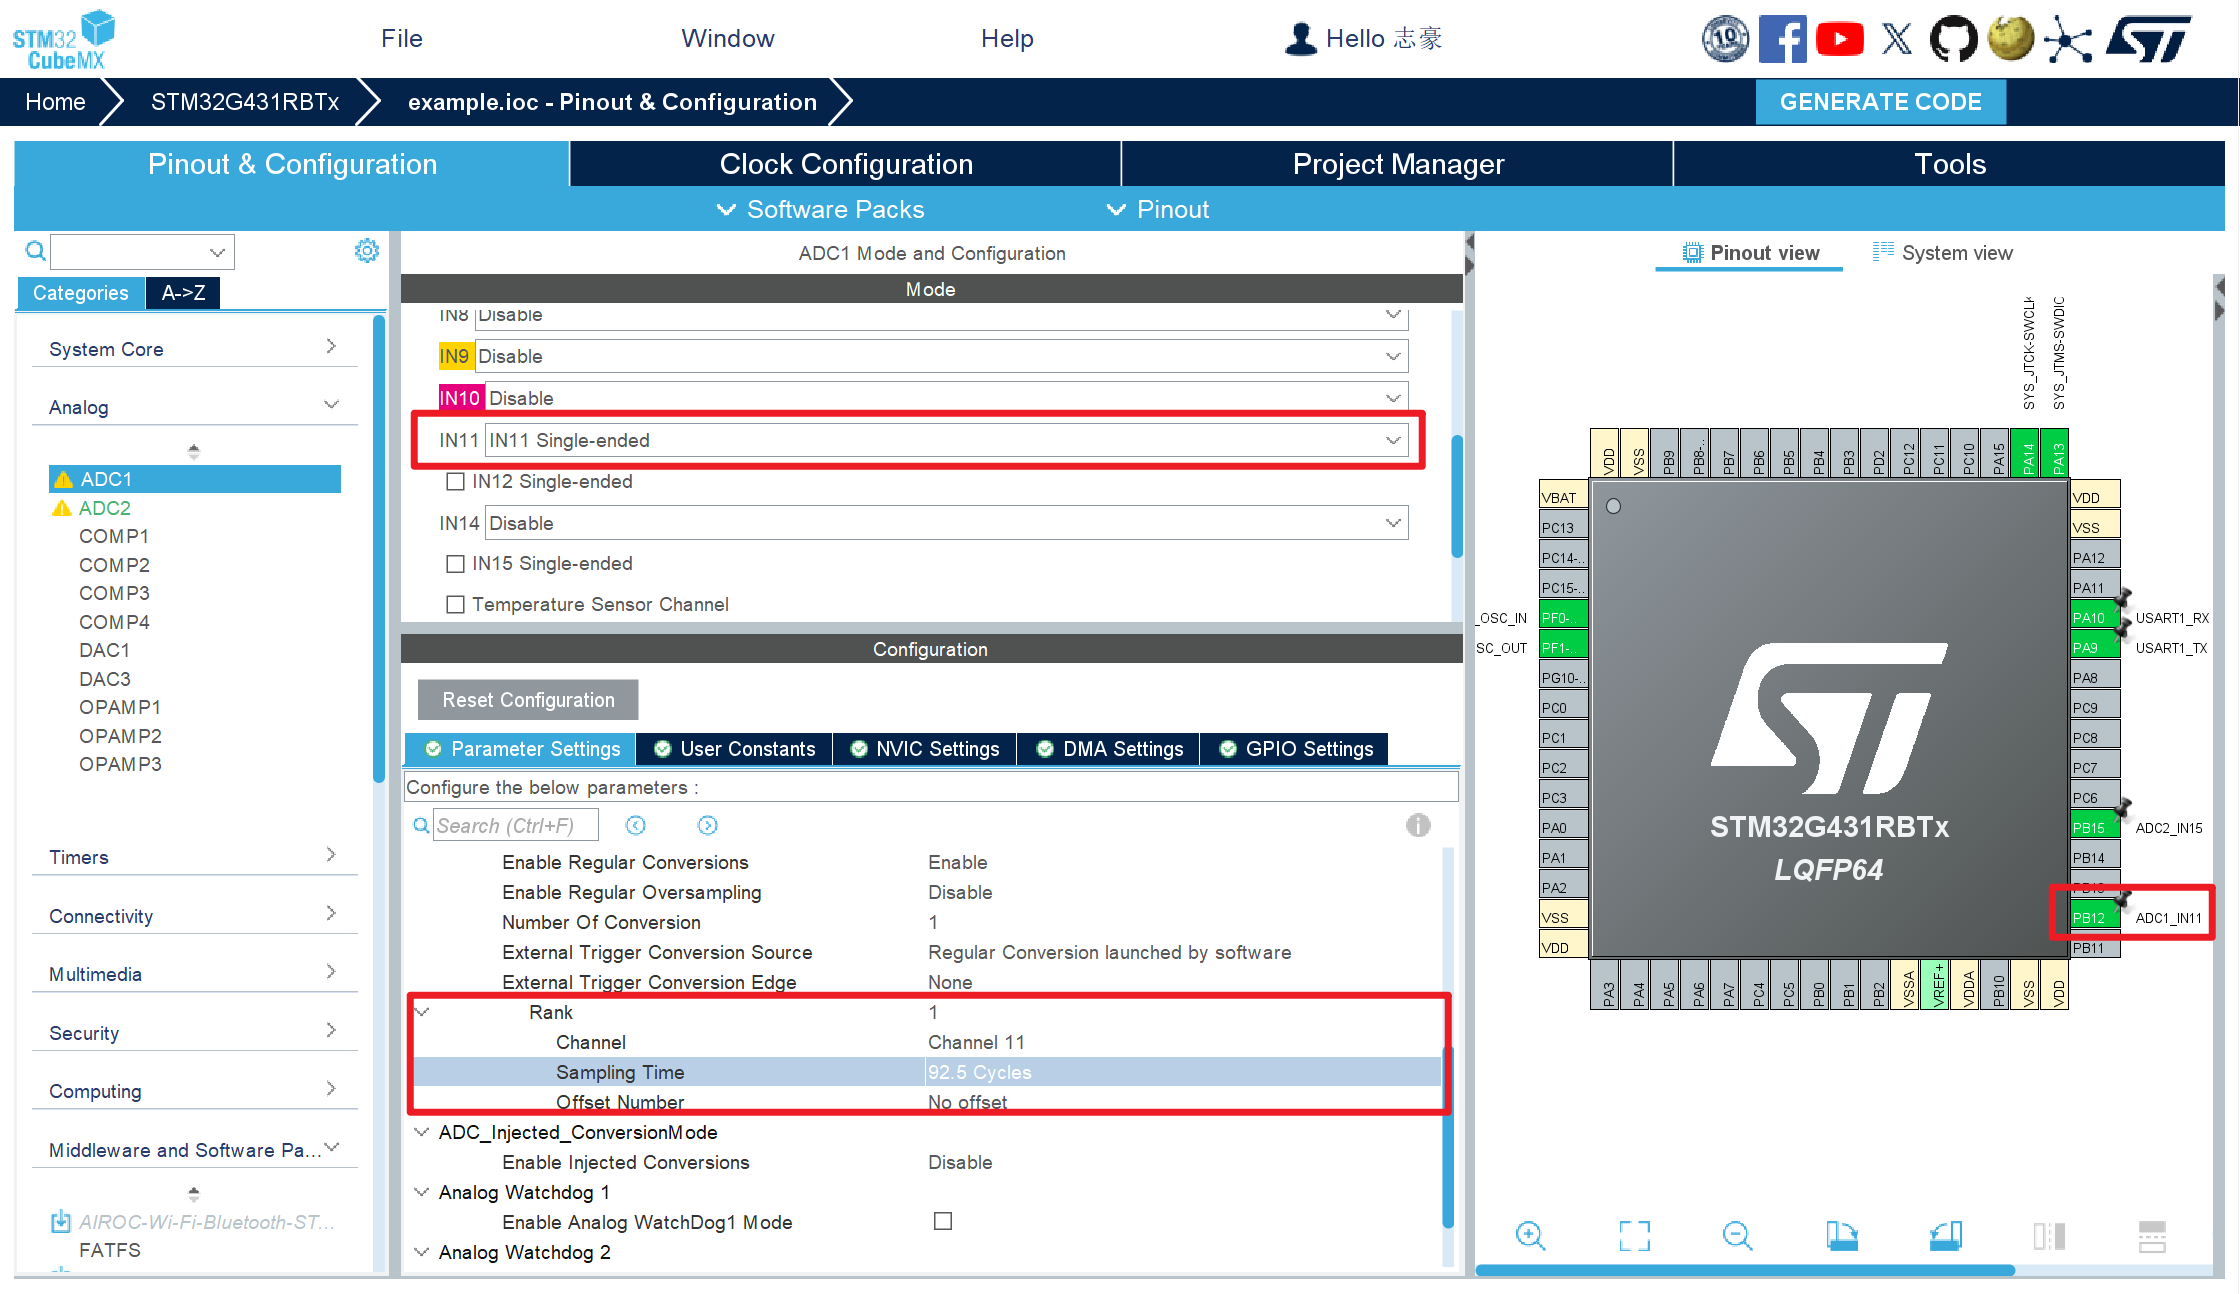Click the info icon in parameter settings
This screenshot has height=1294, width=2240.
[1418, 825]
